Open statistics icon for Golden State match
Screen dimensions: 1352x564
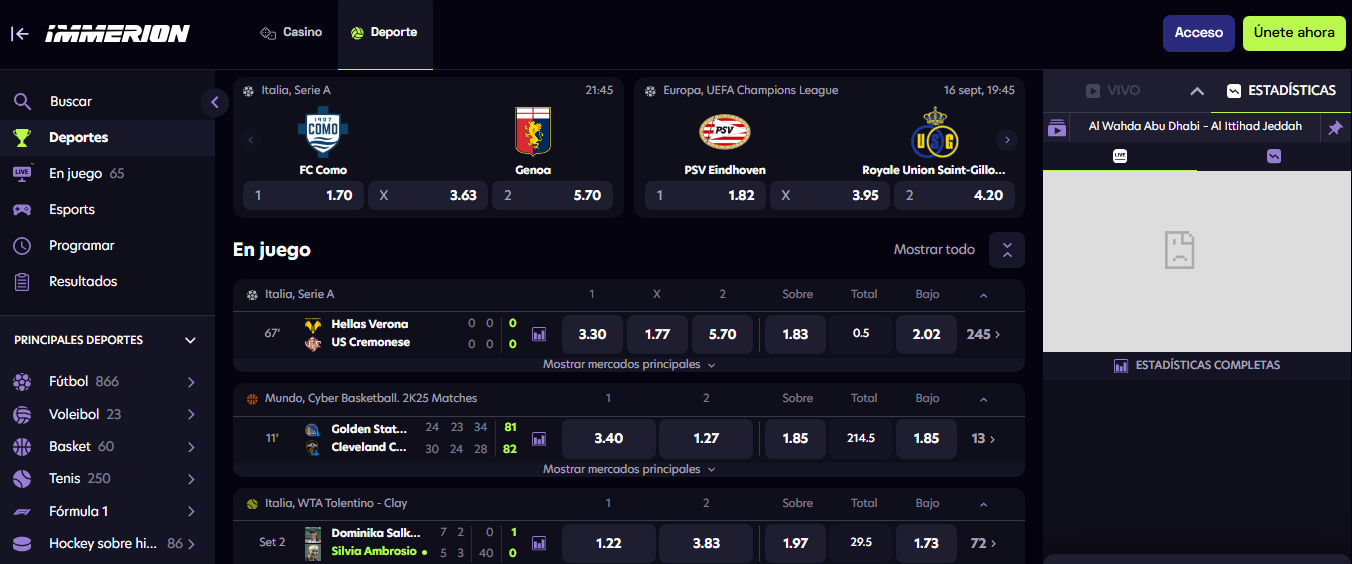coord(539,438)
